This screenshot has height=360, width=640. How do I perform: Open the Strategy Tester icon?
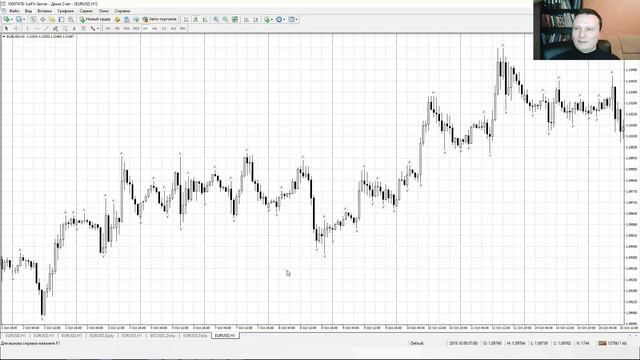click(x=71, y=19)
